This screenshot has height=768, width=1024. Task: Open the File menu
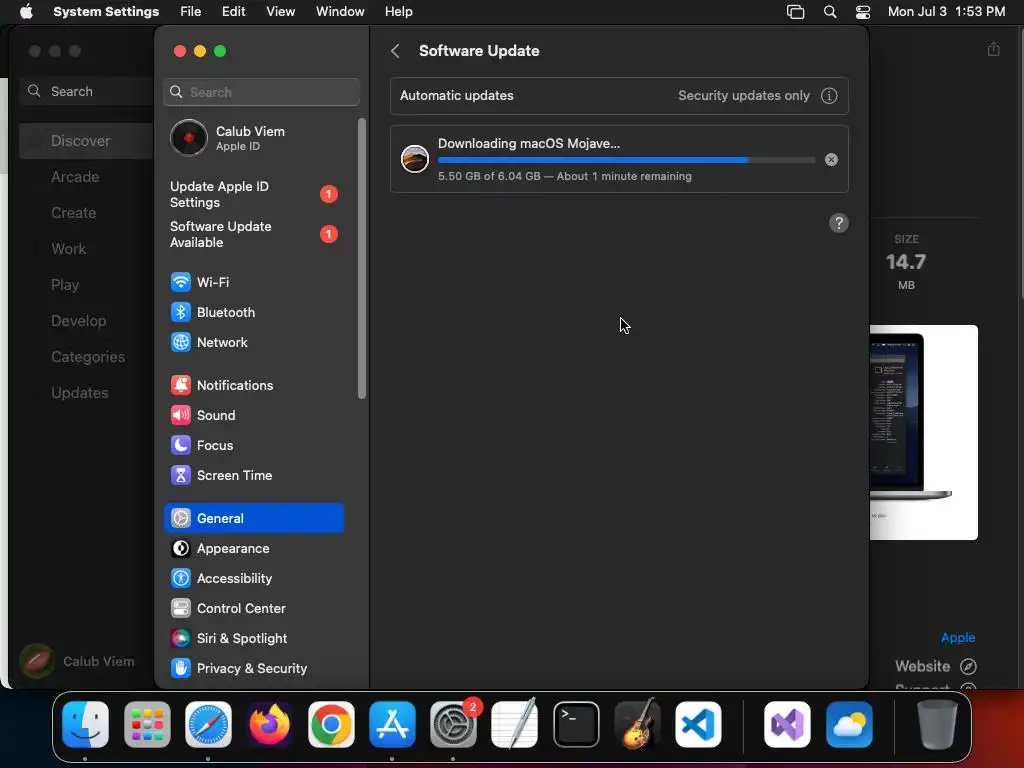[x=191, y=12]
